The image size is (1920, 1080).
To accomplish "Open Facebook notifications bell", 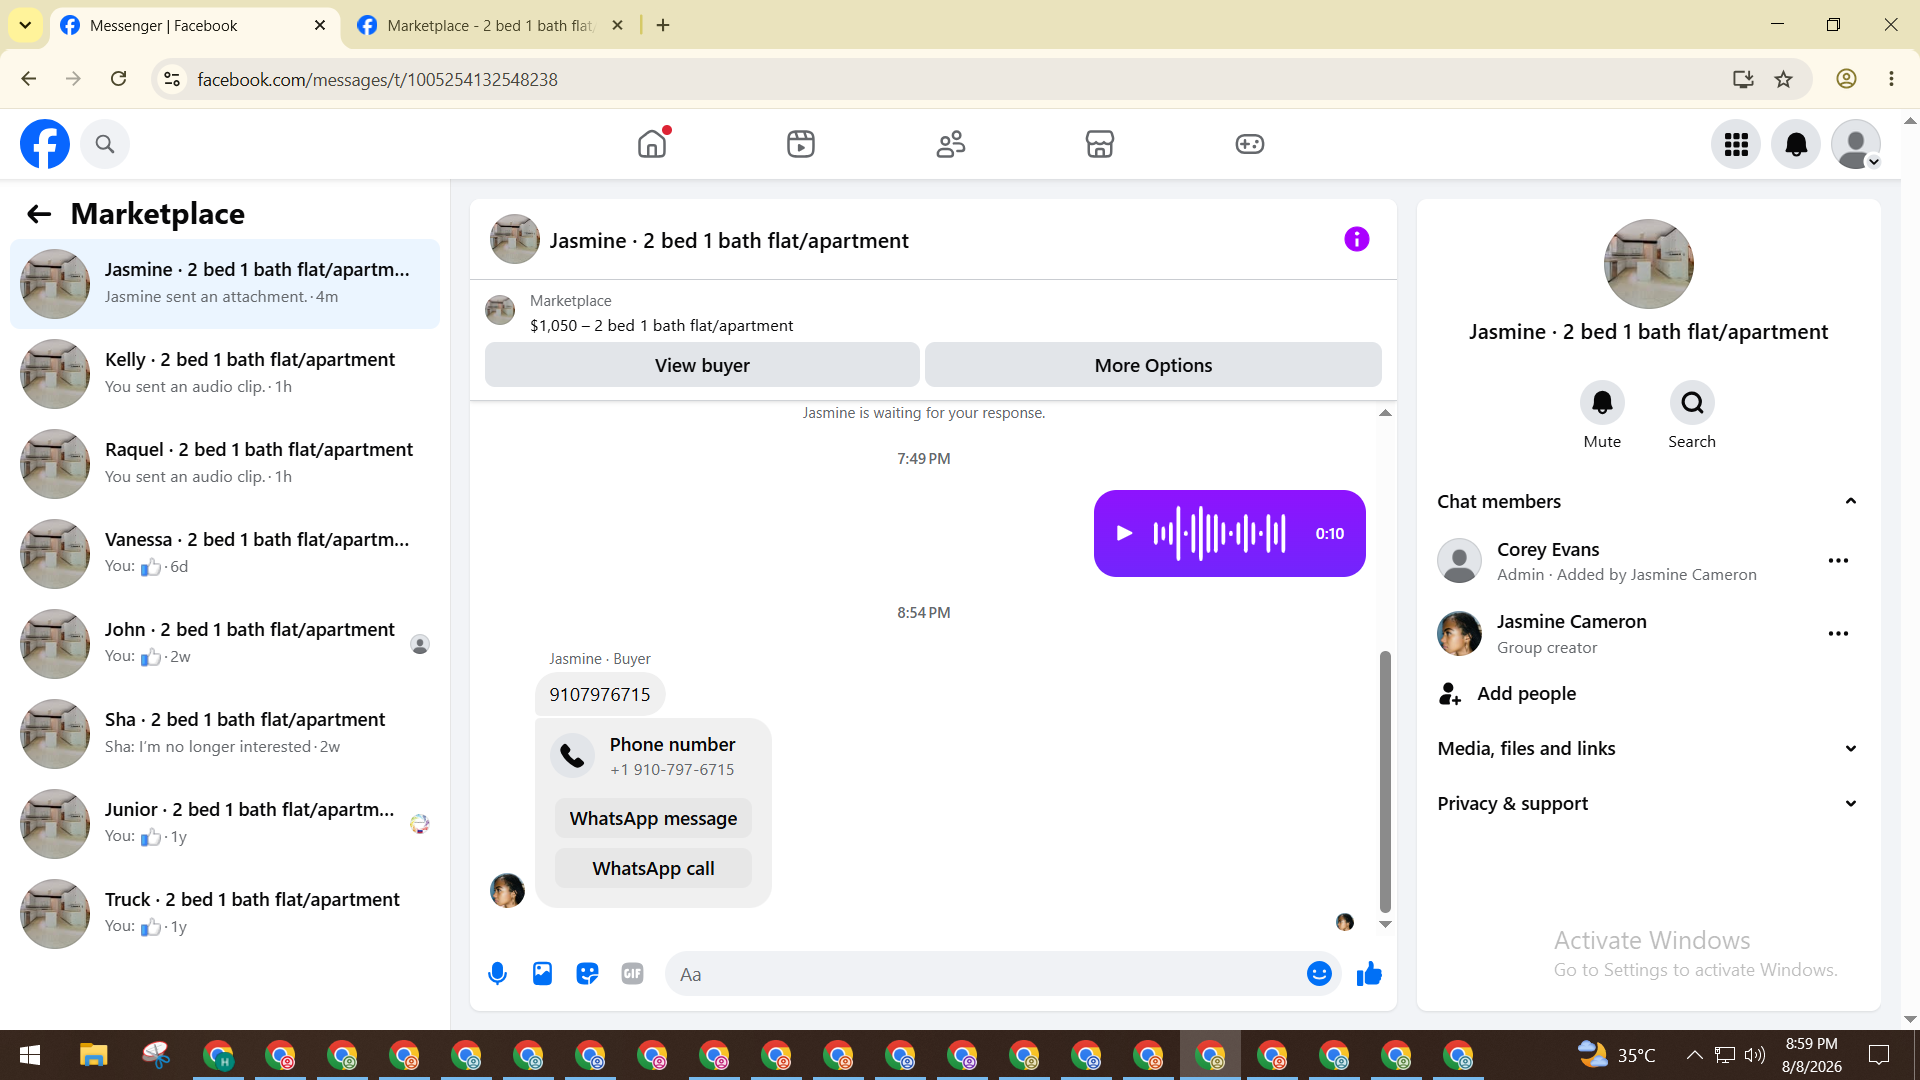I will pos(1796,144).
